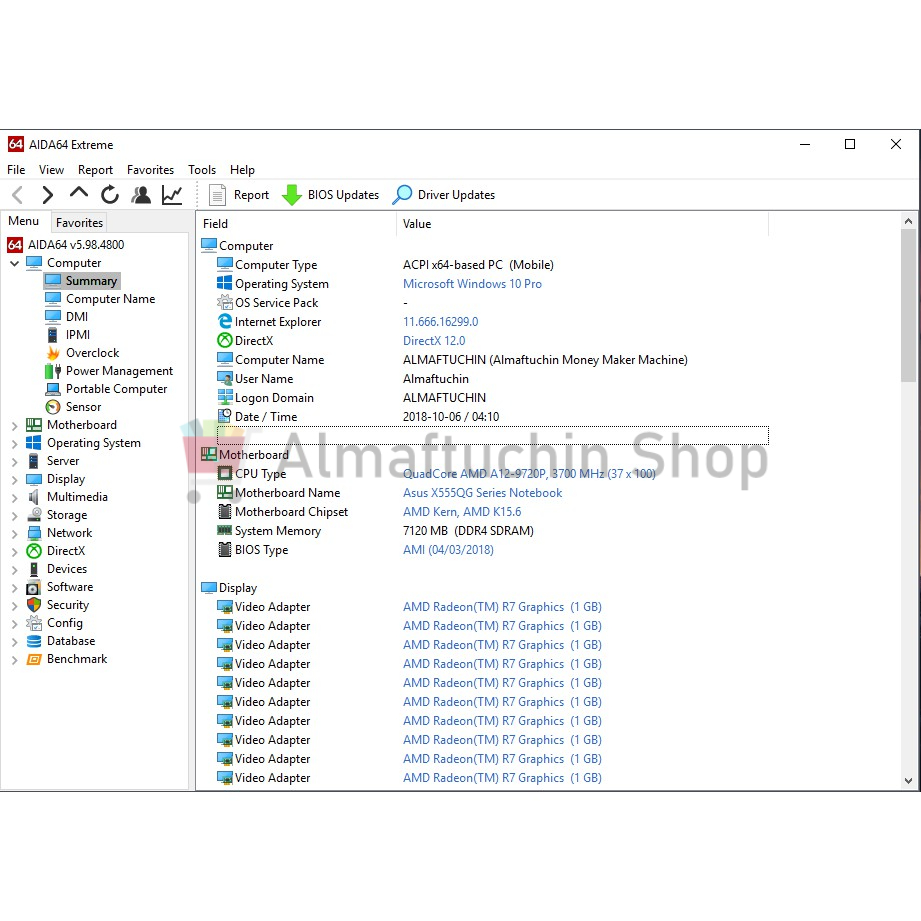The width and height of the screenshot is (921, 921).
Task: Expand the Benchmark tree node
Action: pos(15,660)
